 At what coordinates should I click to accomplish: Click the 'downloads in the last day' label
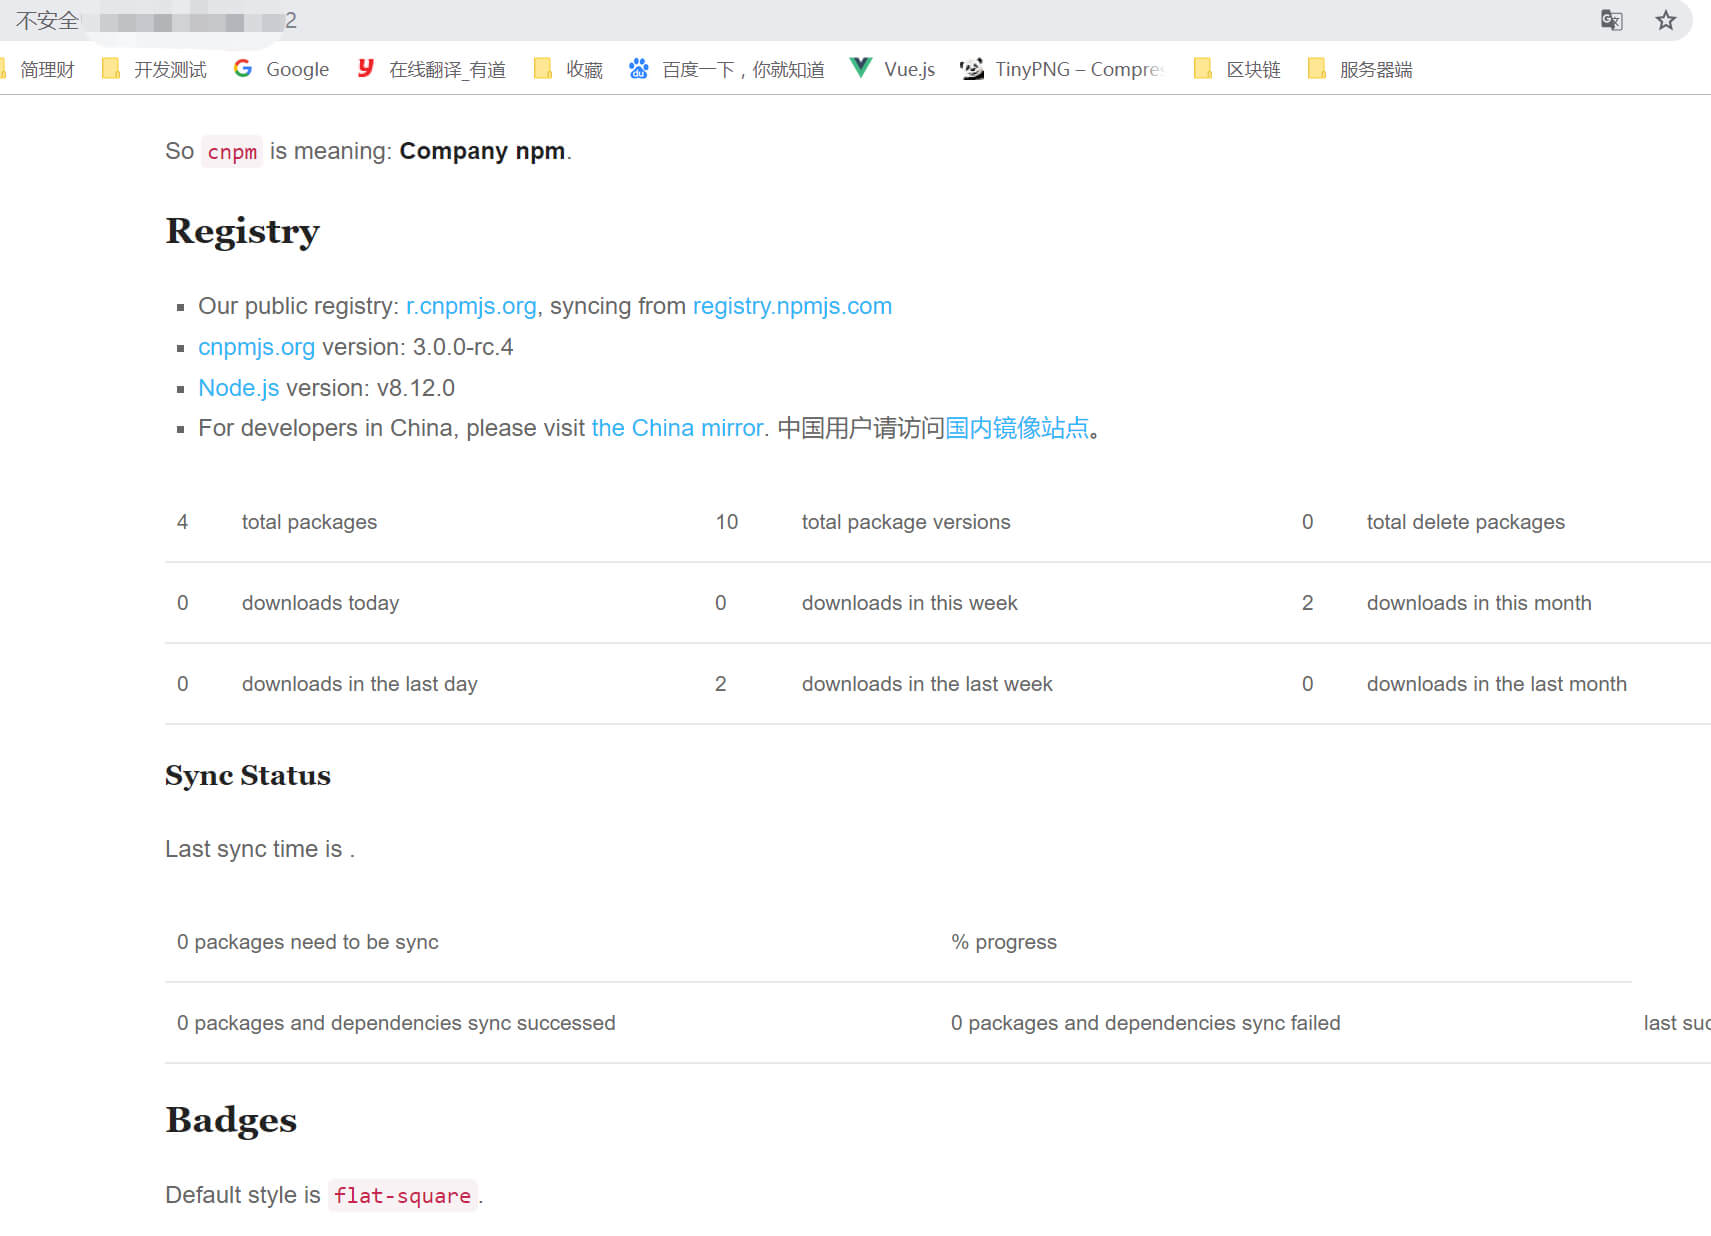[359, 684]
